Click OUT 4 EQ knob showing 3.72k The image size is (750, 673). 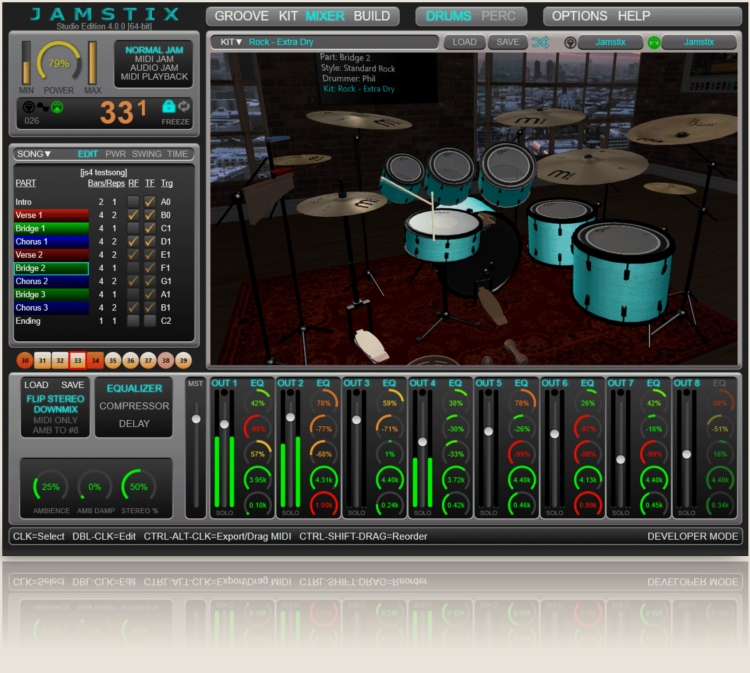point(456,479)
